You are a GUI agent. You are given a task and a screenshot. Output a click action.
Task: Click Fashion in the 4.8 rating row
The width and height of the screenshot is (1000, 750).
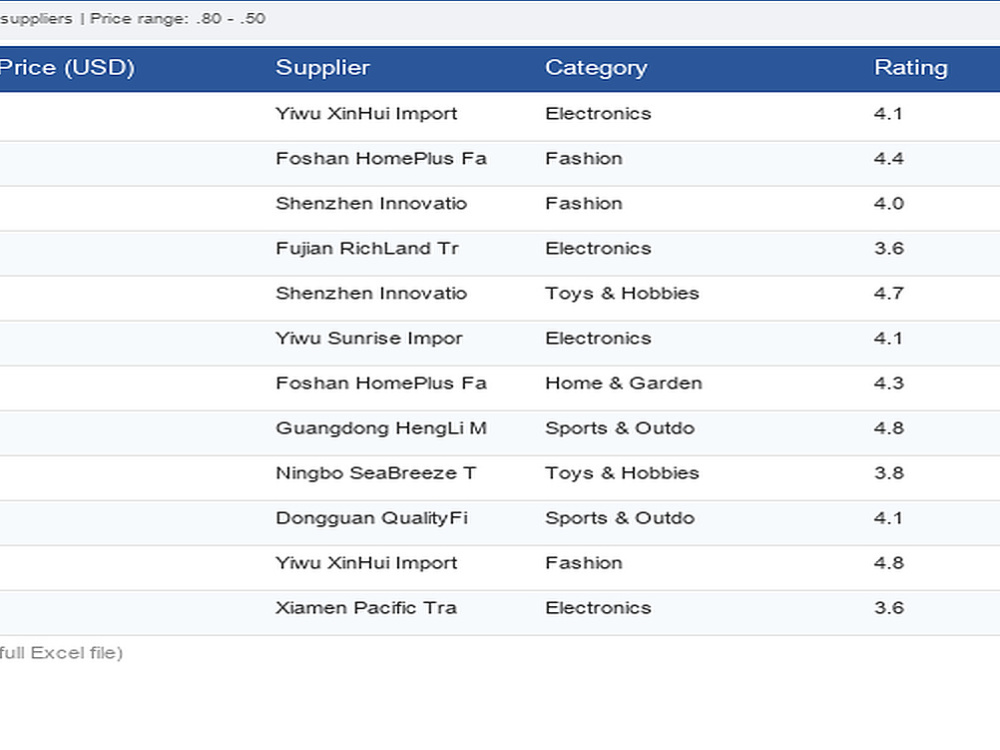click(584, 563)
